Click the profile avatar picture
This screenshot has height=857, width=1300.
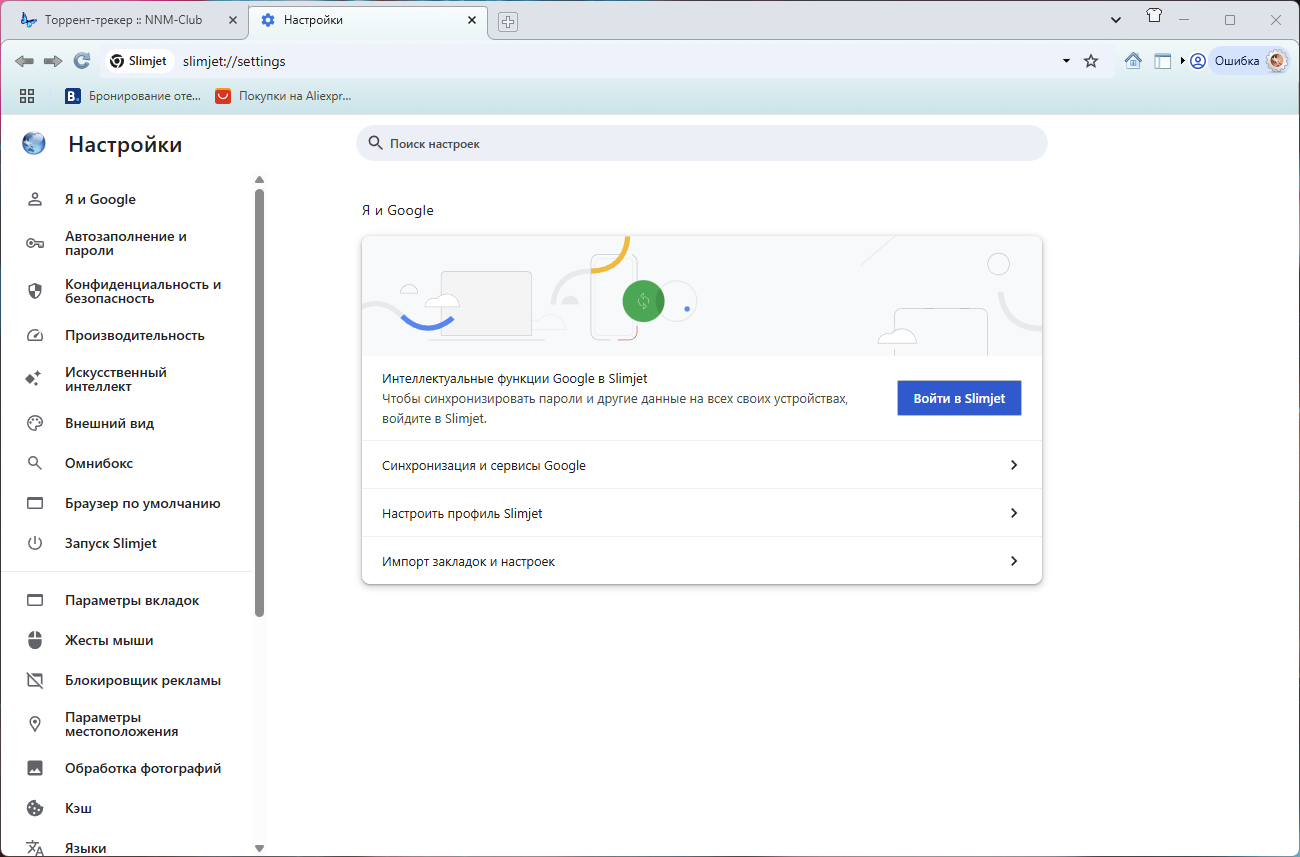[1277, 61]
